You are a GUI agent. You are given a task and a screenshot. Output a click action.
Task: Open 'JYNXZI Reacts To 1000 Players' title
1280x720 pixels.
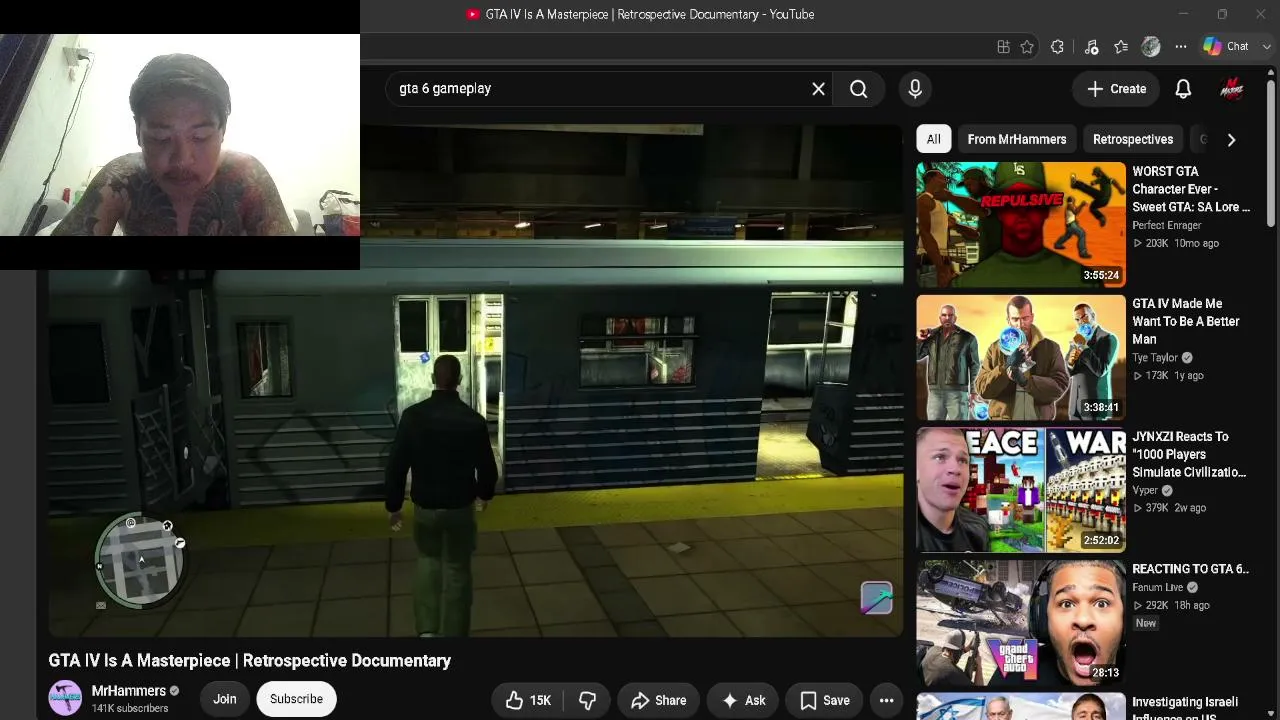[1189, 454]
